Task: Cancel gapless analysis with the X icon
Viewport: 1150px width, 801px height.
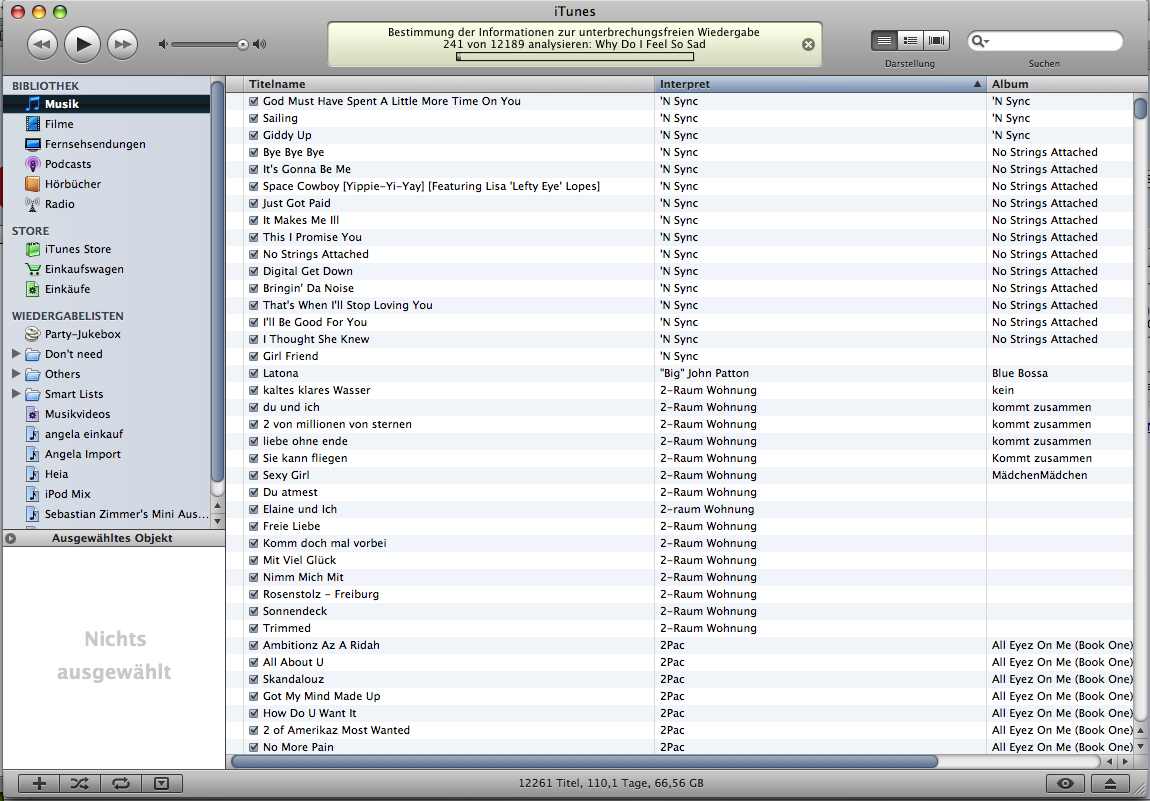Action: pos(808,45)
